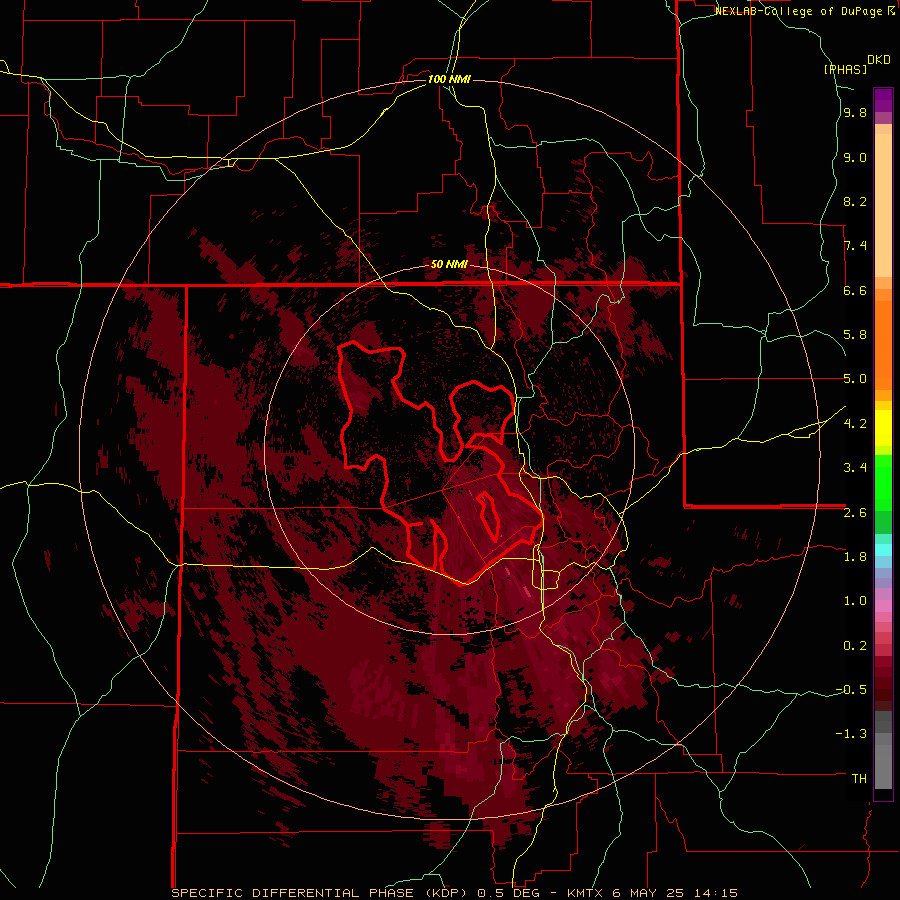Viewport: 900px width, 900px height.
Task: Click the 9.0 legend value
Action: coord(855,158)
